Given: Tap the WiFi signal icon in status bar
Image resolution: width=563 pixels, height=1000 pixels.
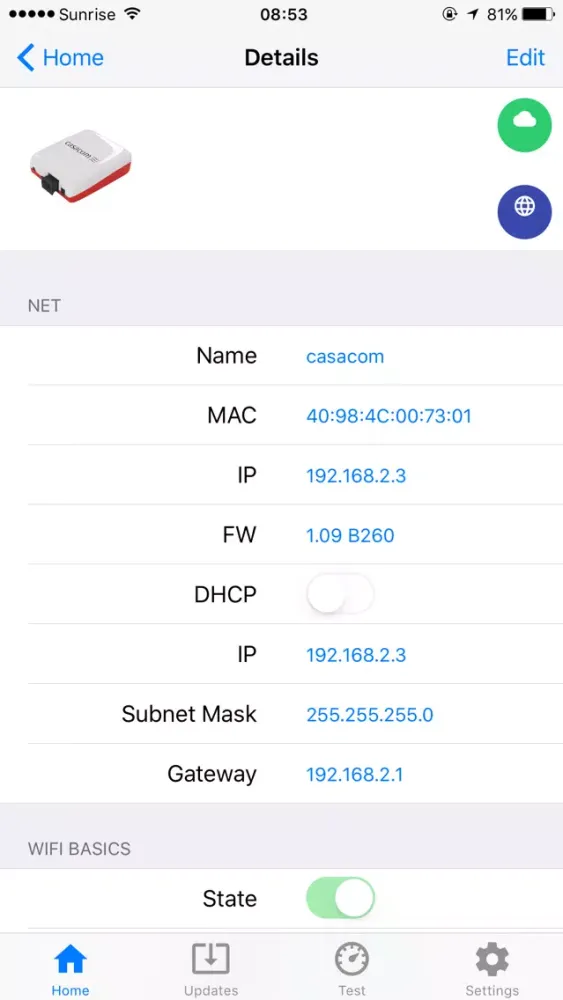Looking at the screenshot, I should tap(132, 14).
